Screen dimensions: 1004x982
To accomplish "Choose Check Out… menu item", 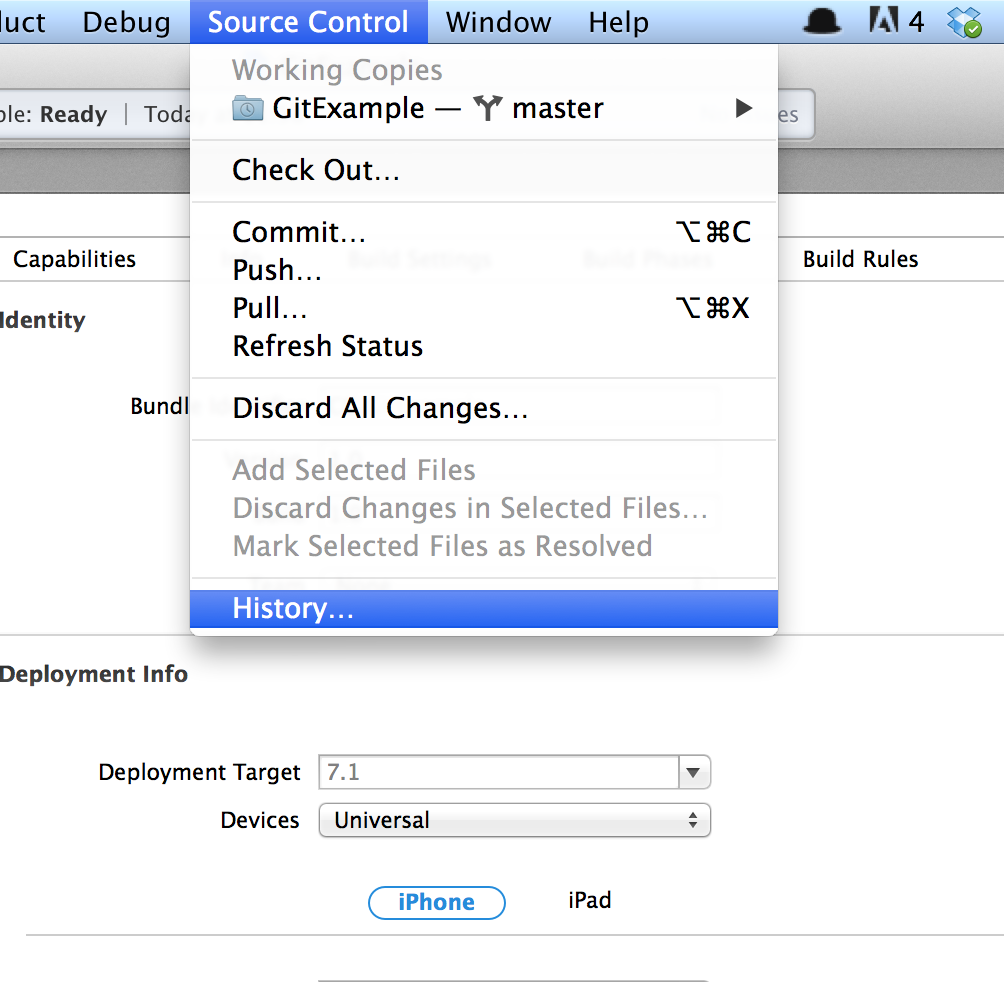I will (x=484, y=170).
